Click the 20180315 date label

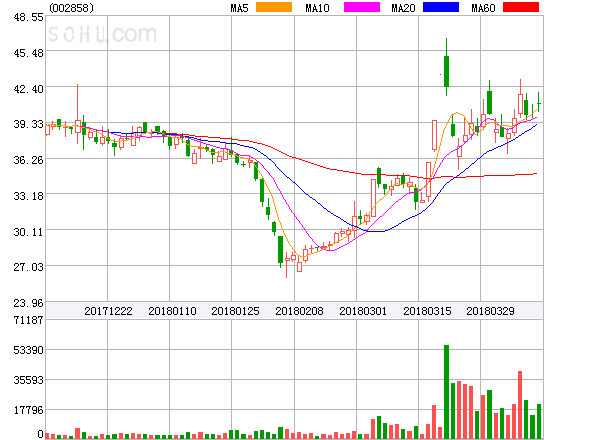(427, 311)
